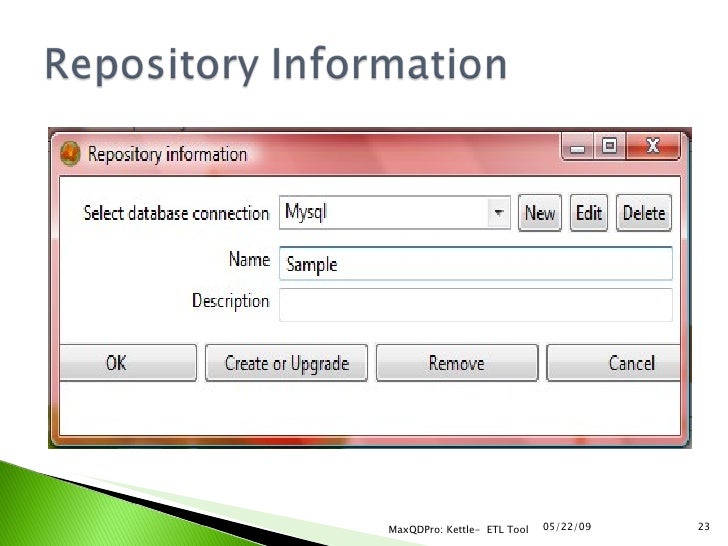The height and width of the screenshot is (546, 728).
Task: Click the 'Name' field label
Action: (x=249, y=259)
